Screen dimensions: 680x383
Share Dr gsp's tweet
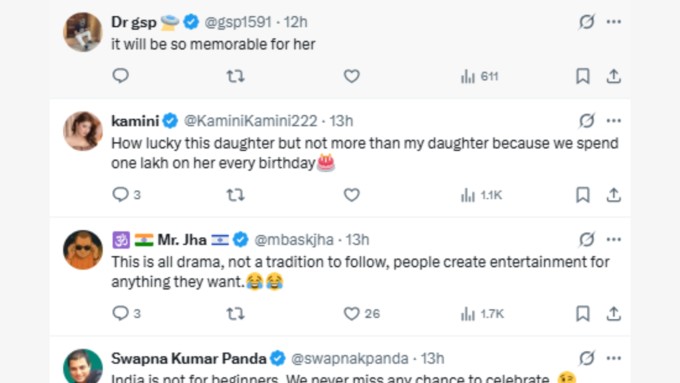click(x=614, y=76)
